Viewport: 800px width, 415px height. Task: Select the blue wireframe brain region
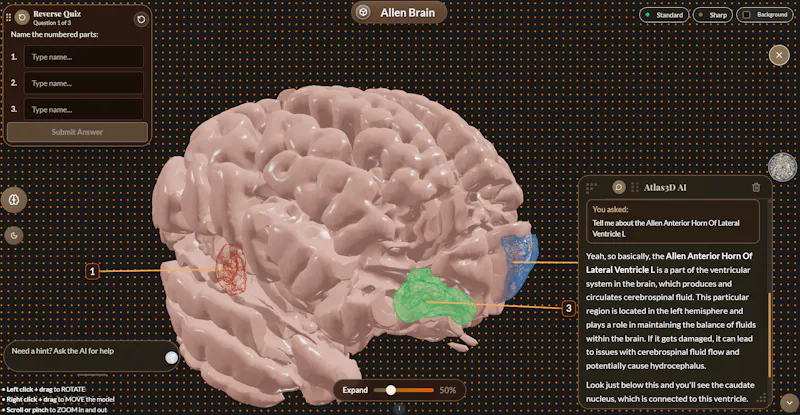[x=518, y=264]
